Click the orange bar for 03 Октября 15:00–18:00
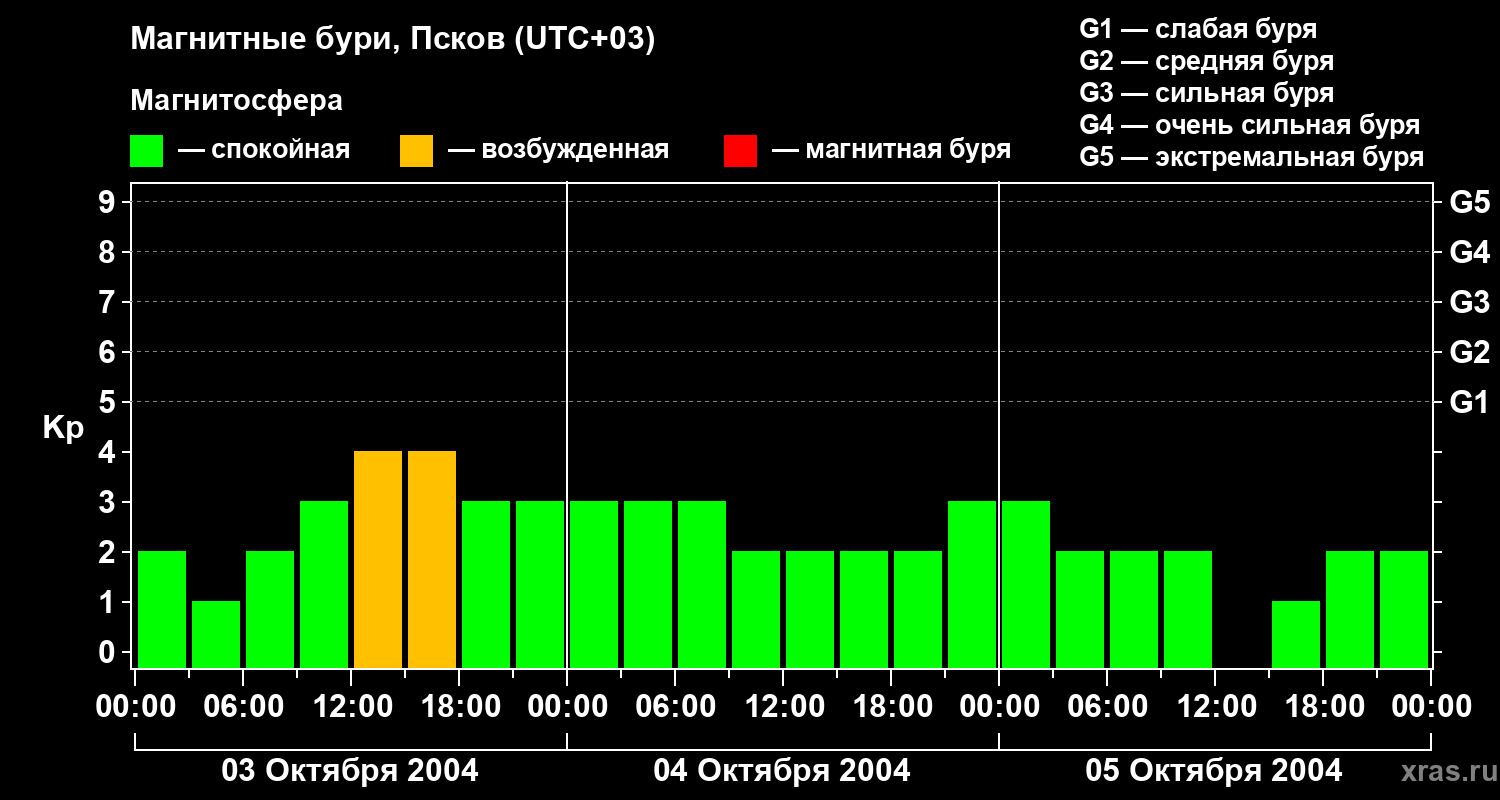1500x800 pixels. pyautogui.click(x=432, y=559)
